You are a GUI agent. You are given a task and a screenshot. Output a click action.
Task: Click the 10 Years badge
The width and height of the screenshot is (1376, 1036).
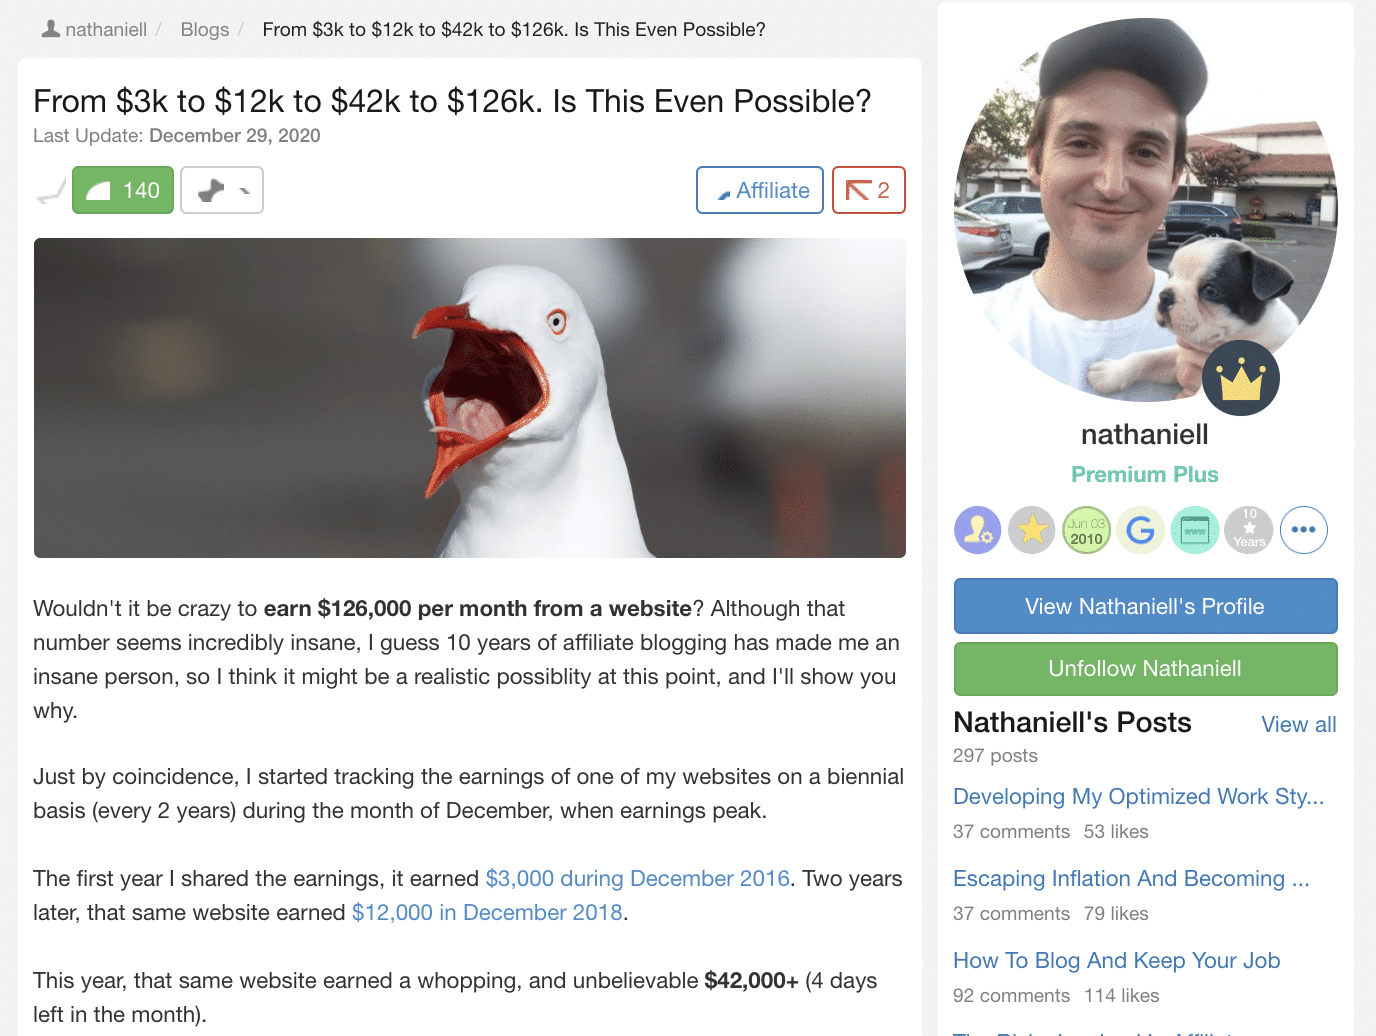click(x=1249, y=530)
